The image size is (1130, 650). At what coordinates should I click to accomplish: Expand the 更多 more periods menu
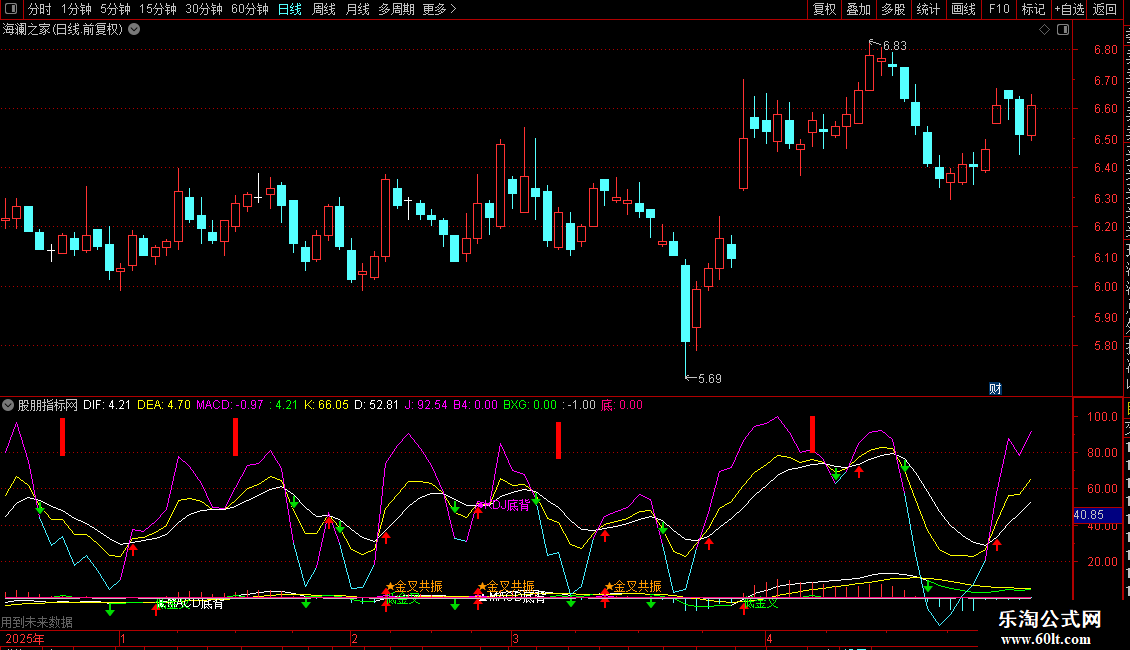440,9
